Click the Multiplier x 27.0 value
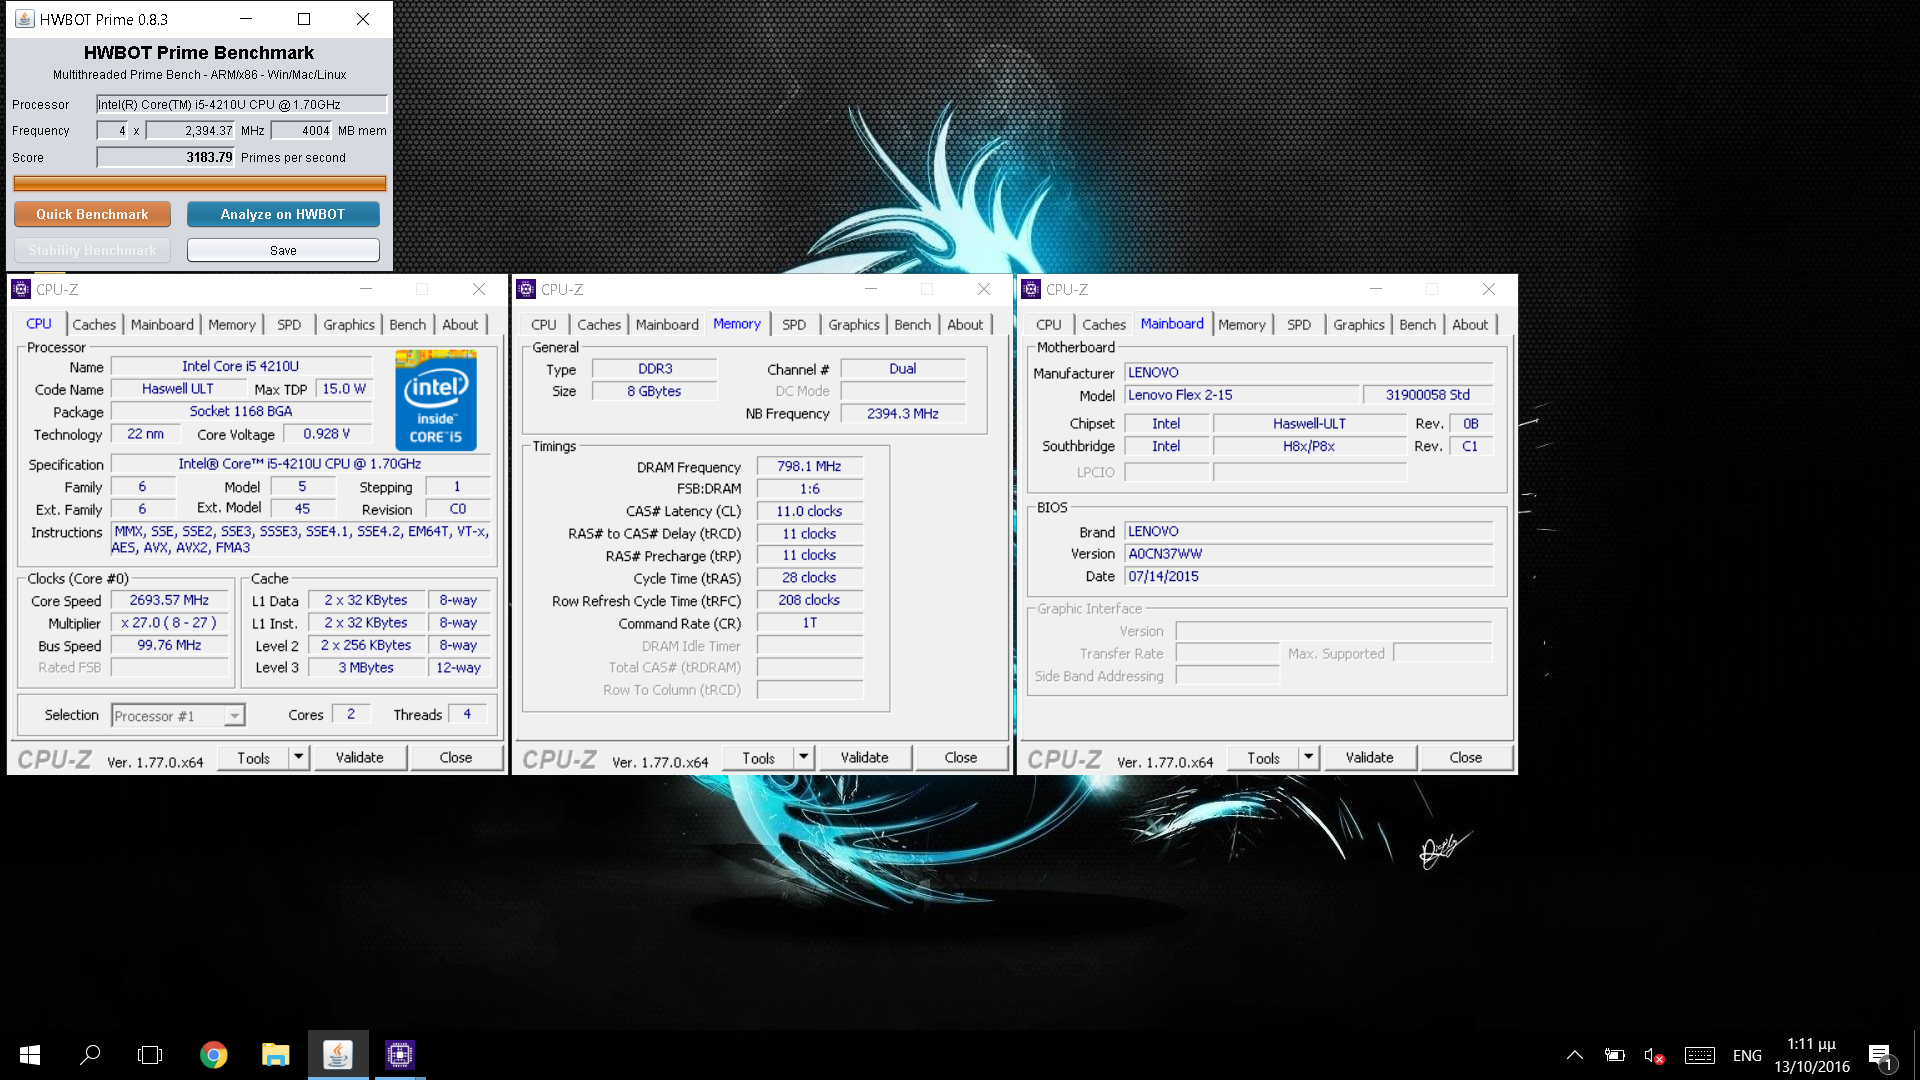Screen dimensions: 1920x1080 click(169, 622)
